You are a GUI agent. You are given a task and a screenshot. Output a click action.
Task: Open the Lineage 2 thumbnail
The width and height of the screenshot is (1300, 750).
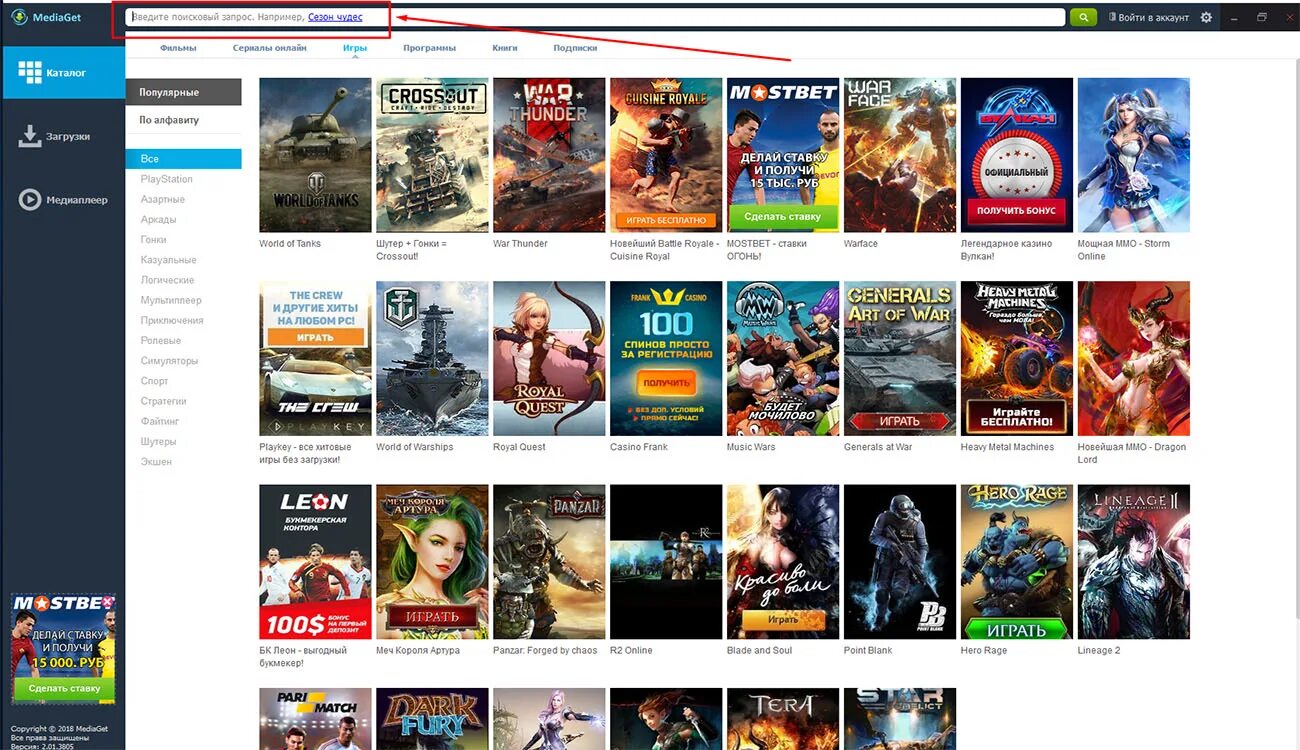click(x=1134, y=562)
